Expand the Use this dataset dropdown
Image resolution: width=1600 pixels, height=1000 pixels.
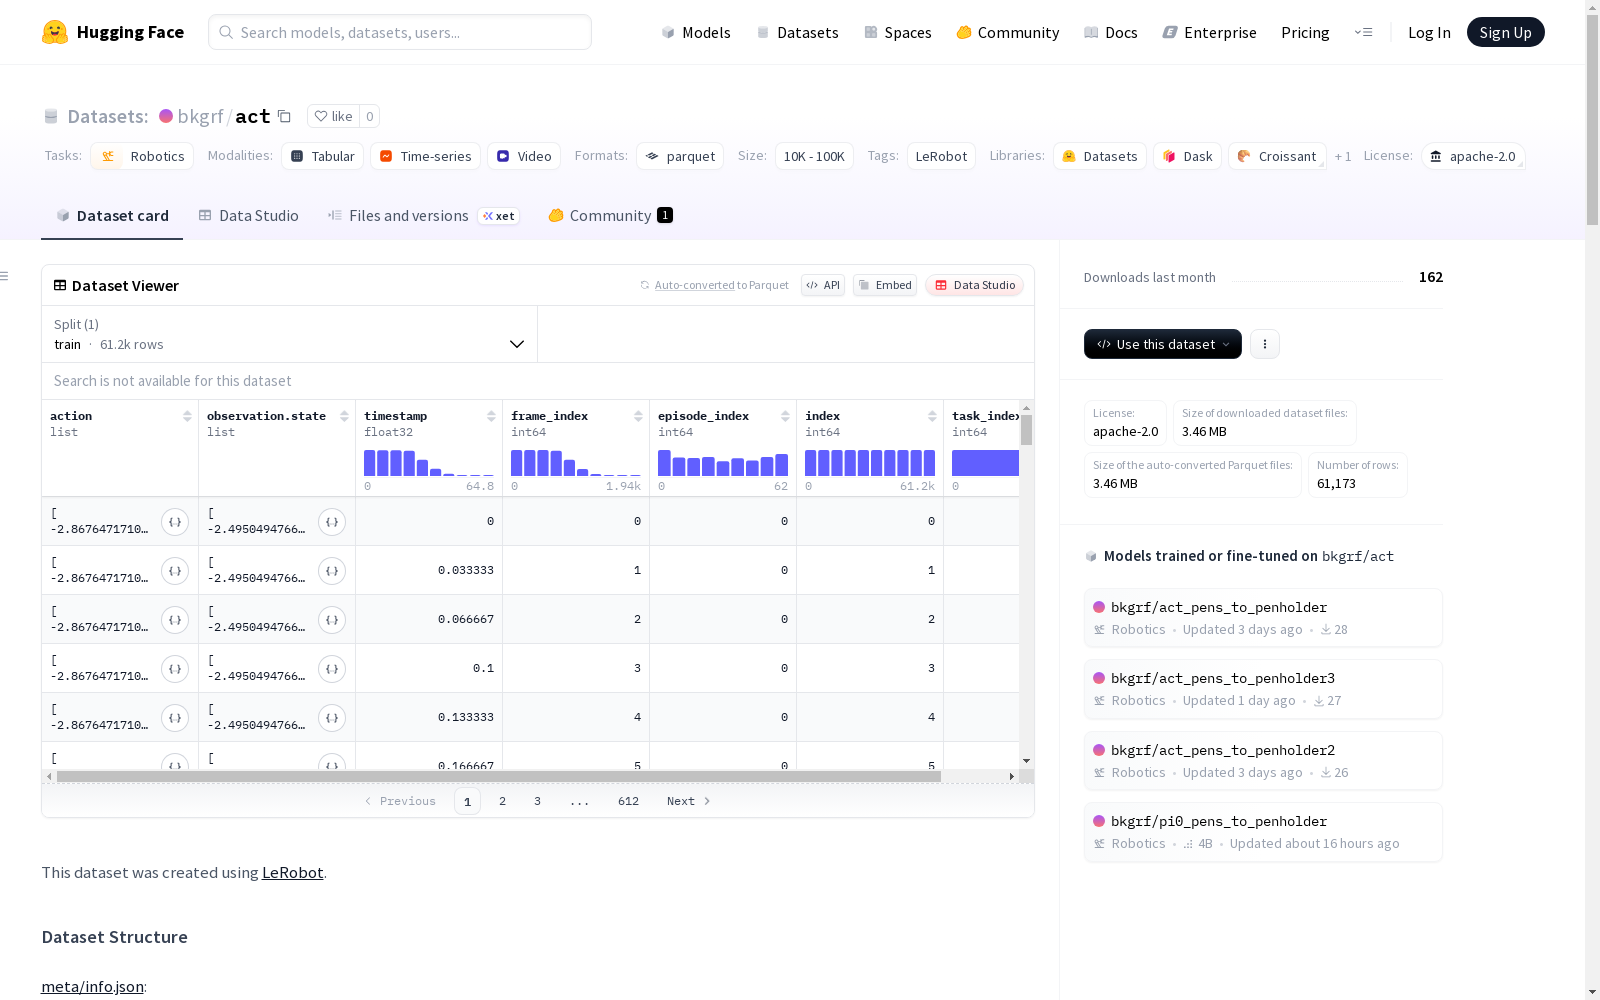1163,344
